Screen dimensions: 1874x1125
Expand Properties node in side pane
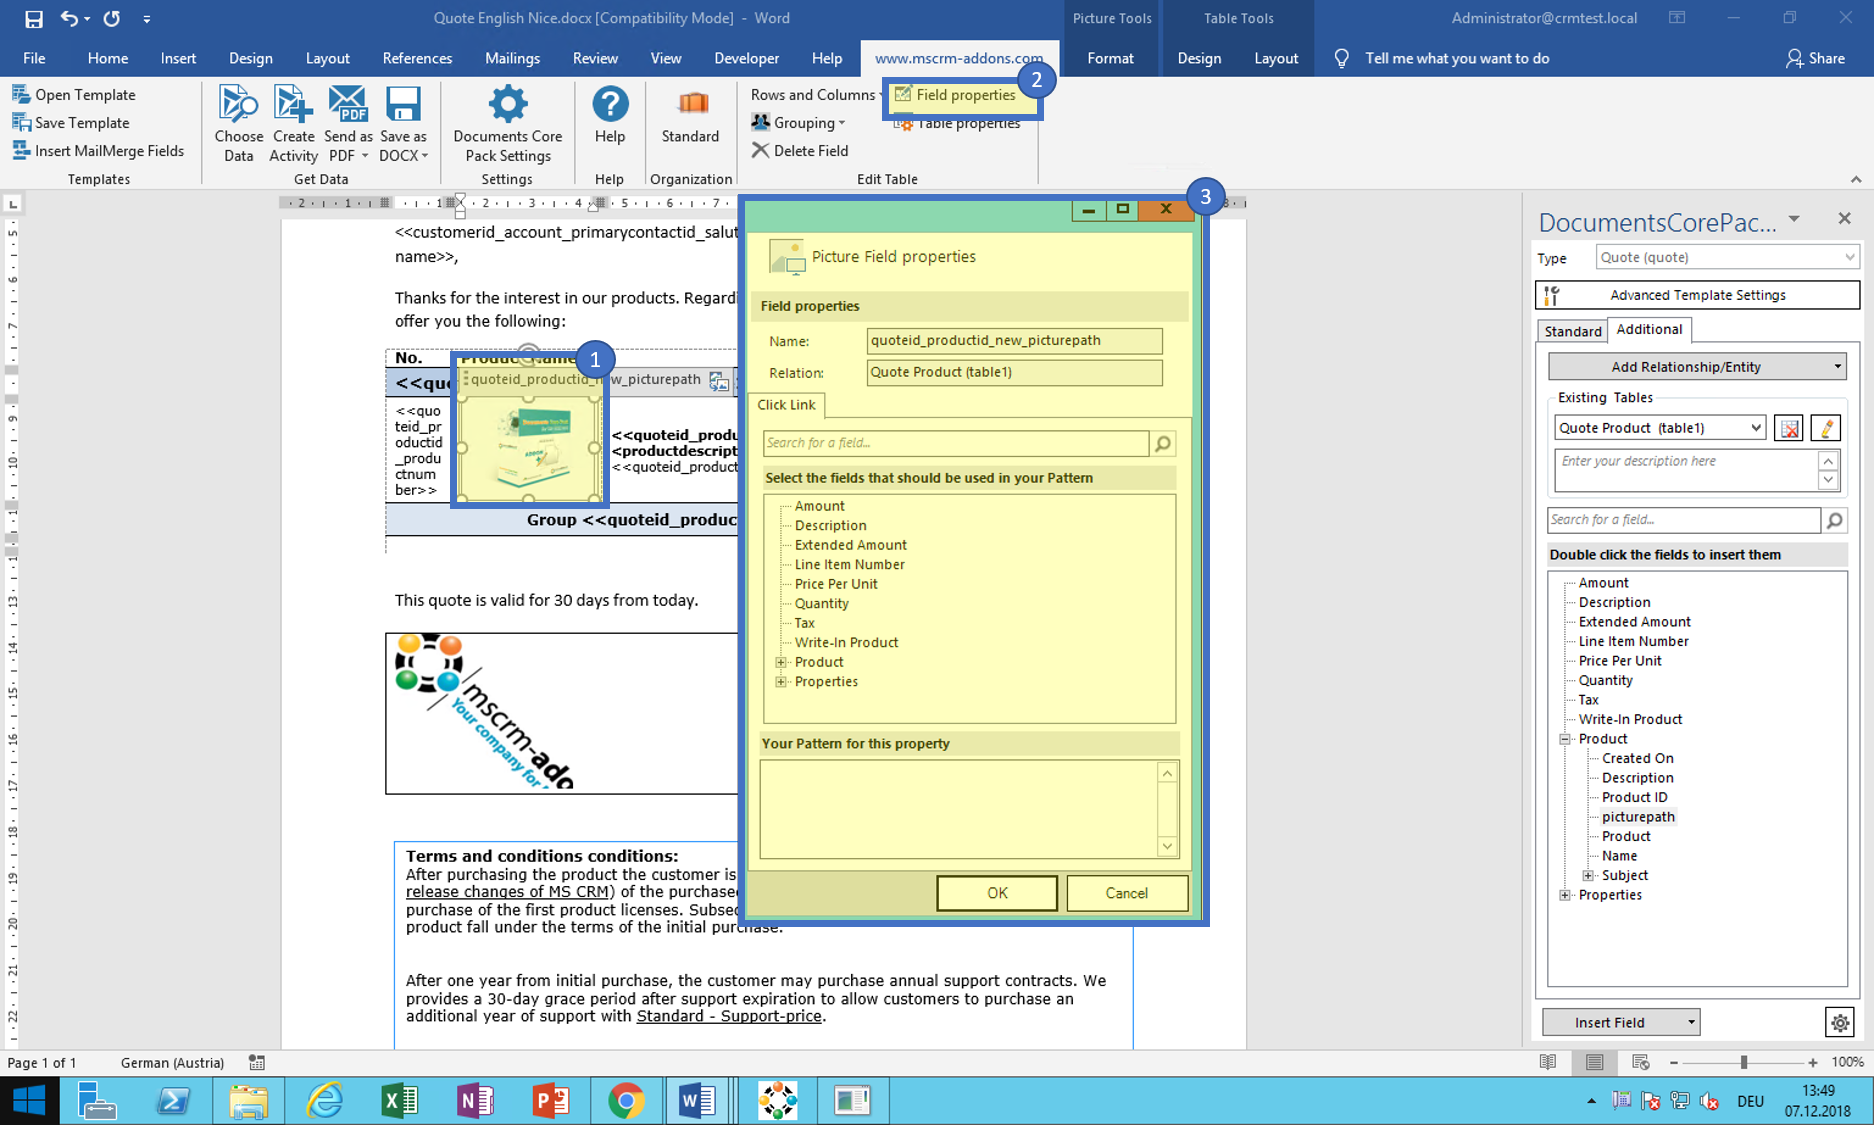(x=1565, y=895)
